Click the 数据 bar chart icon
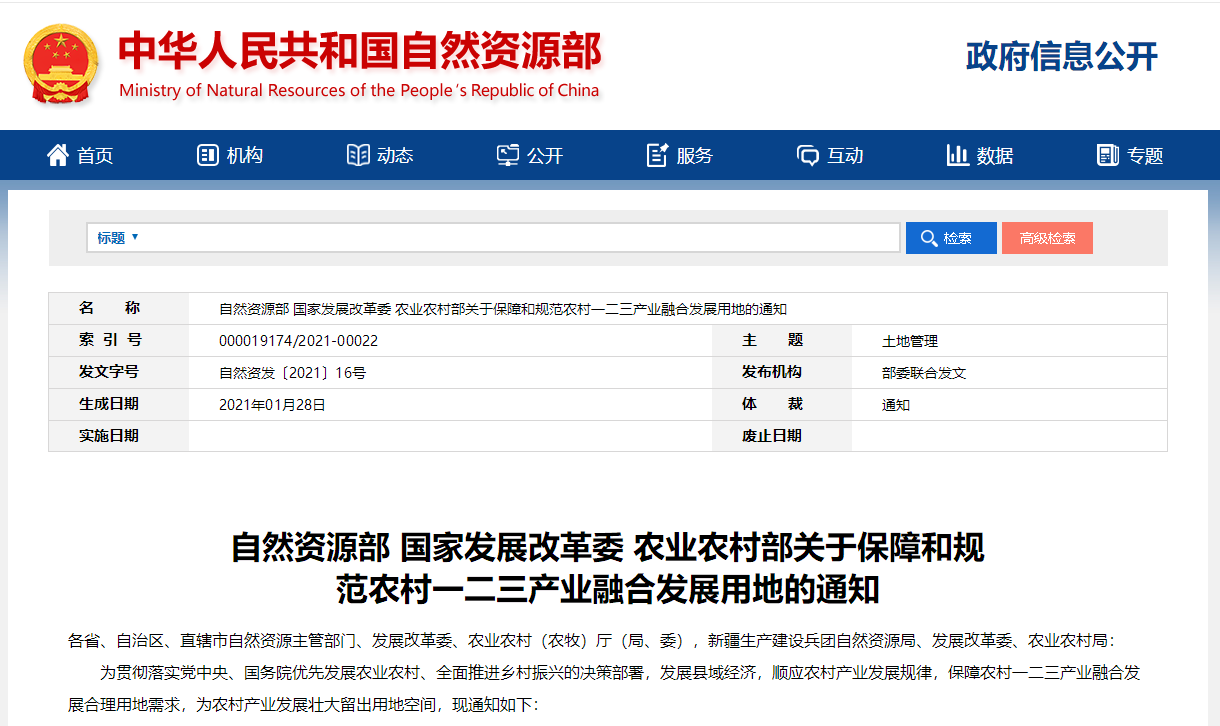The image size is (1220, 726). (958, 155)
